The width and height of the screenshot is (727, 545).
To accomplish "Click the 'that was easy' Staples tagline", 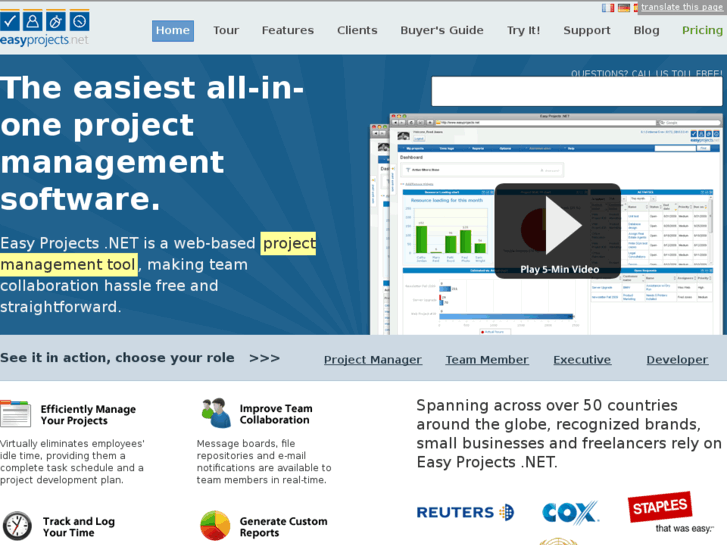I will tap(684, 528).
